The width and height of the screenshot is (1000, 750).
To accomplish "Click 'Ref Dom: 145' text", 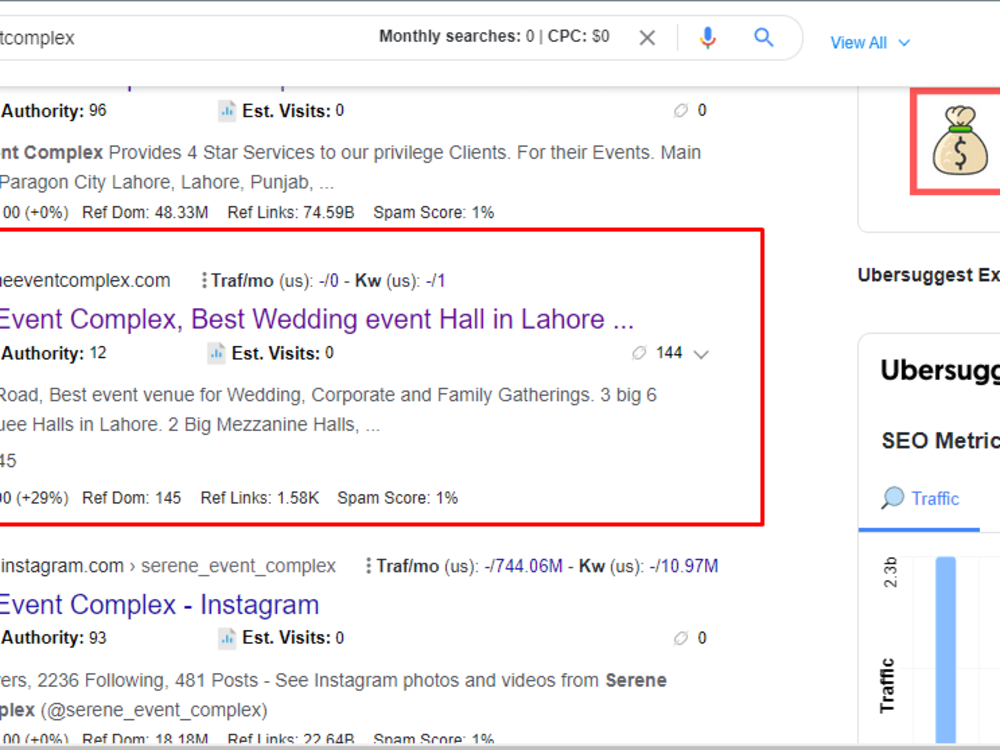I will [131, 498].
